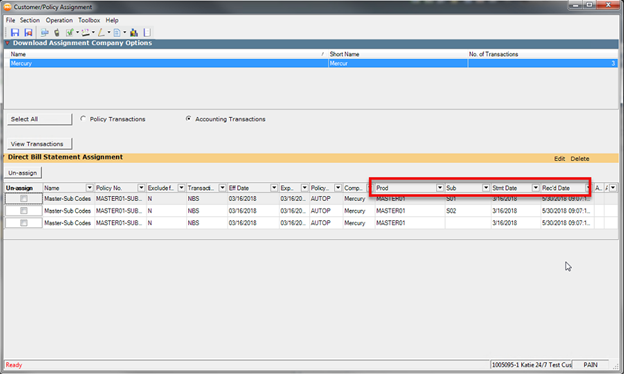Open the Eff Date column filter dropdown
624x374 pixels.
(x=274, y=188)
